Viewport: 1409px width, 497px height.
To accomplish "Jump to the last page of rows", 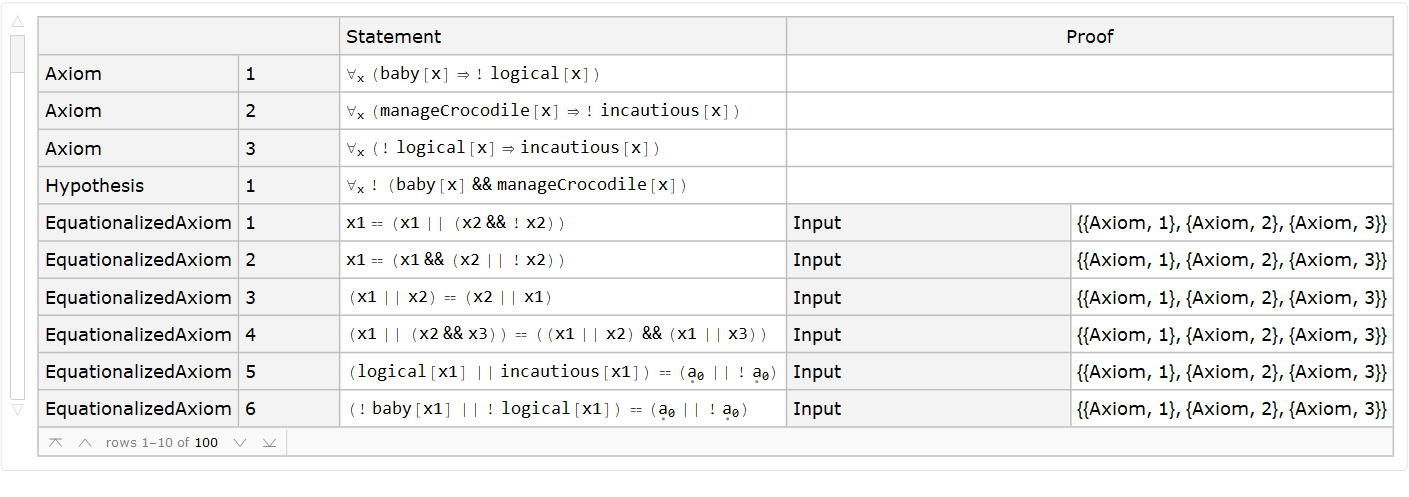I will pyautogui.click(x=268, y=442).
